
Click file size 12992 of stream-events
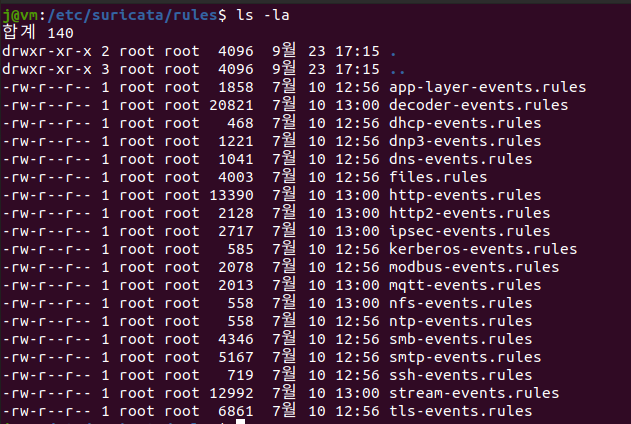[231, 393]
